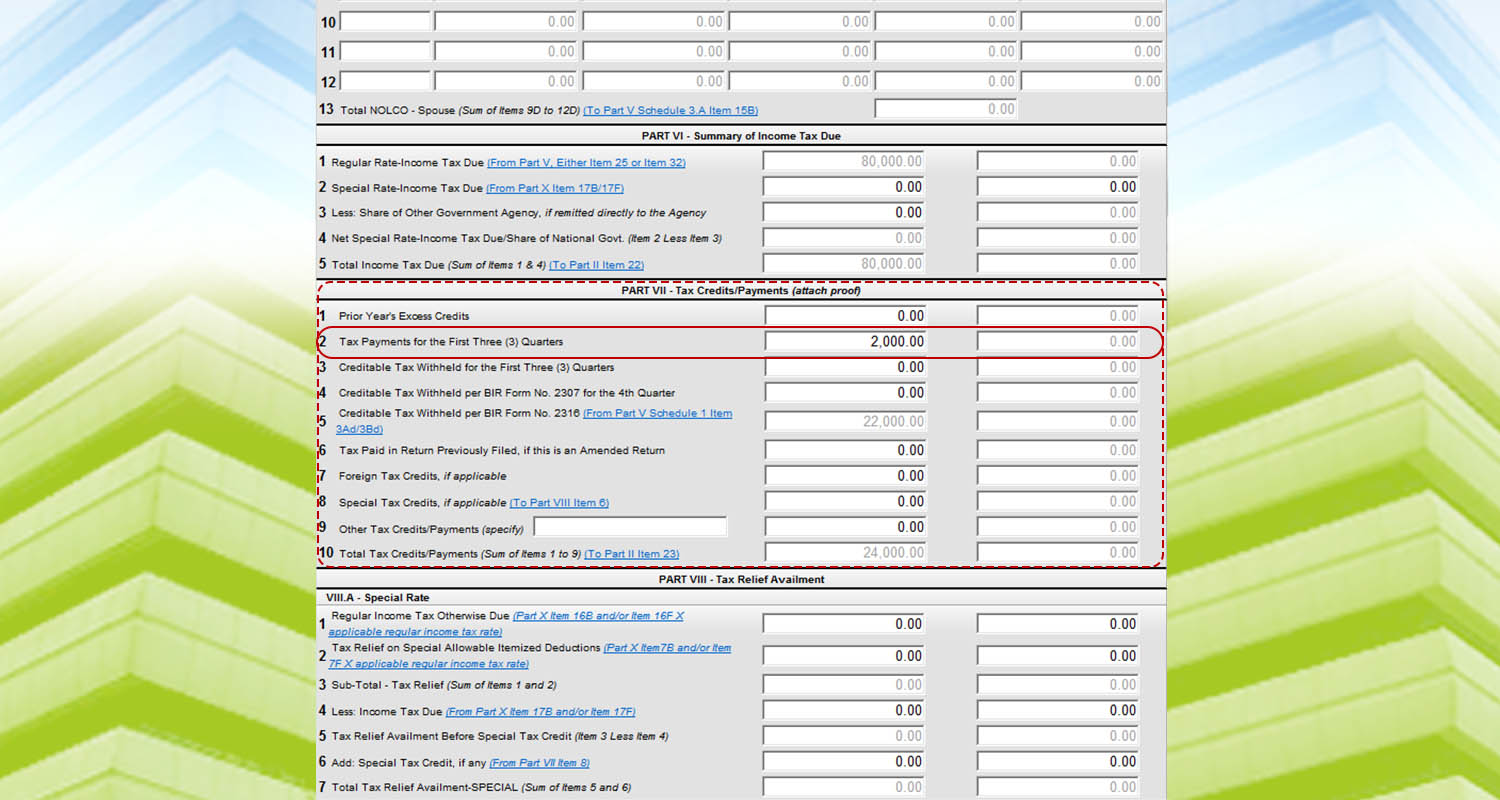Viewport: 1500px width, 800px height.
Task: Select the 22,000.00 BIR Form No. 2316 field
Action: (x=845, y=422)
